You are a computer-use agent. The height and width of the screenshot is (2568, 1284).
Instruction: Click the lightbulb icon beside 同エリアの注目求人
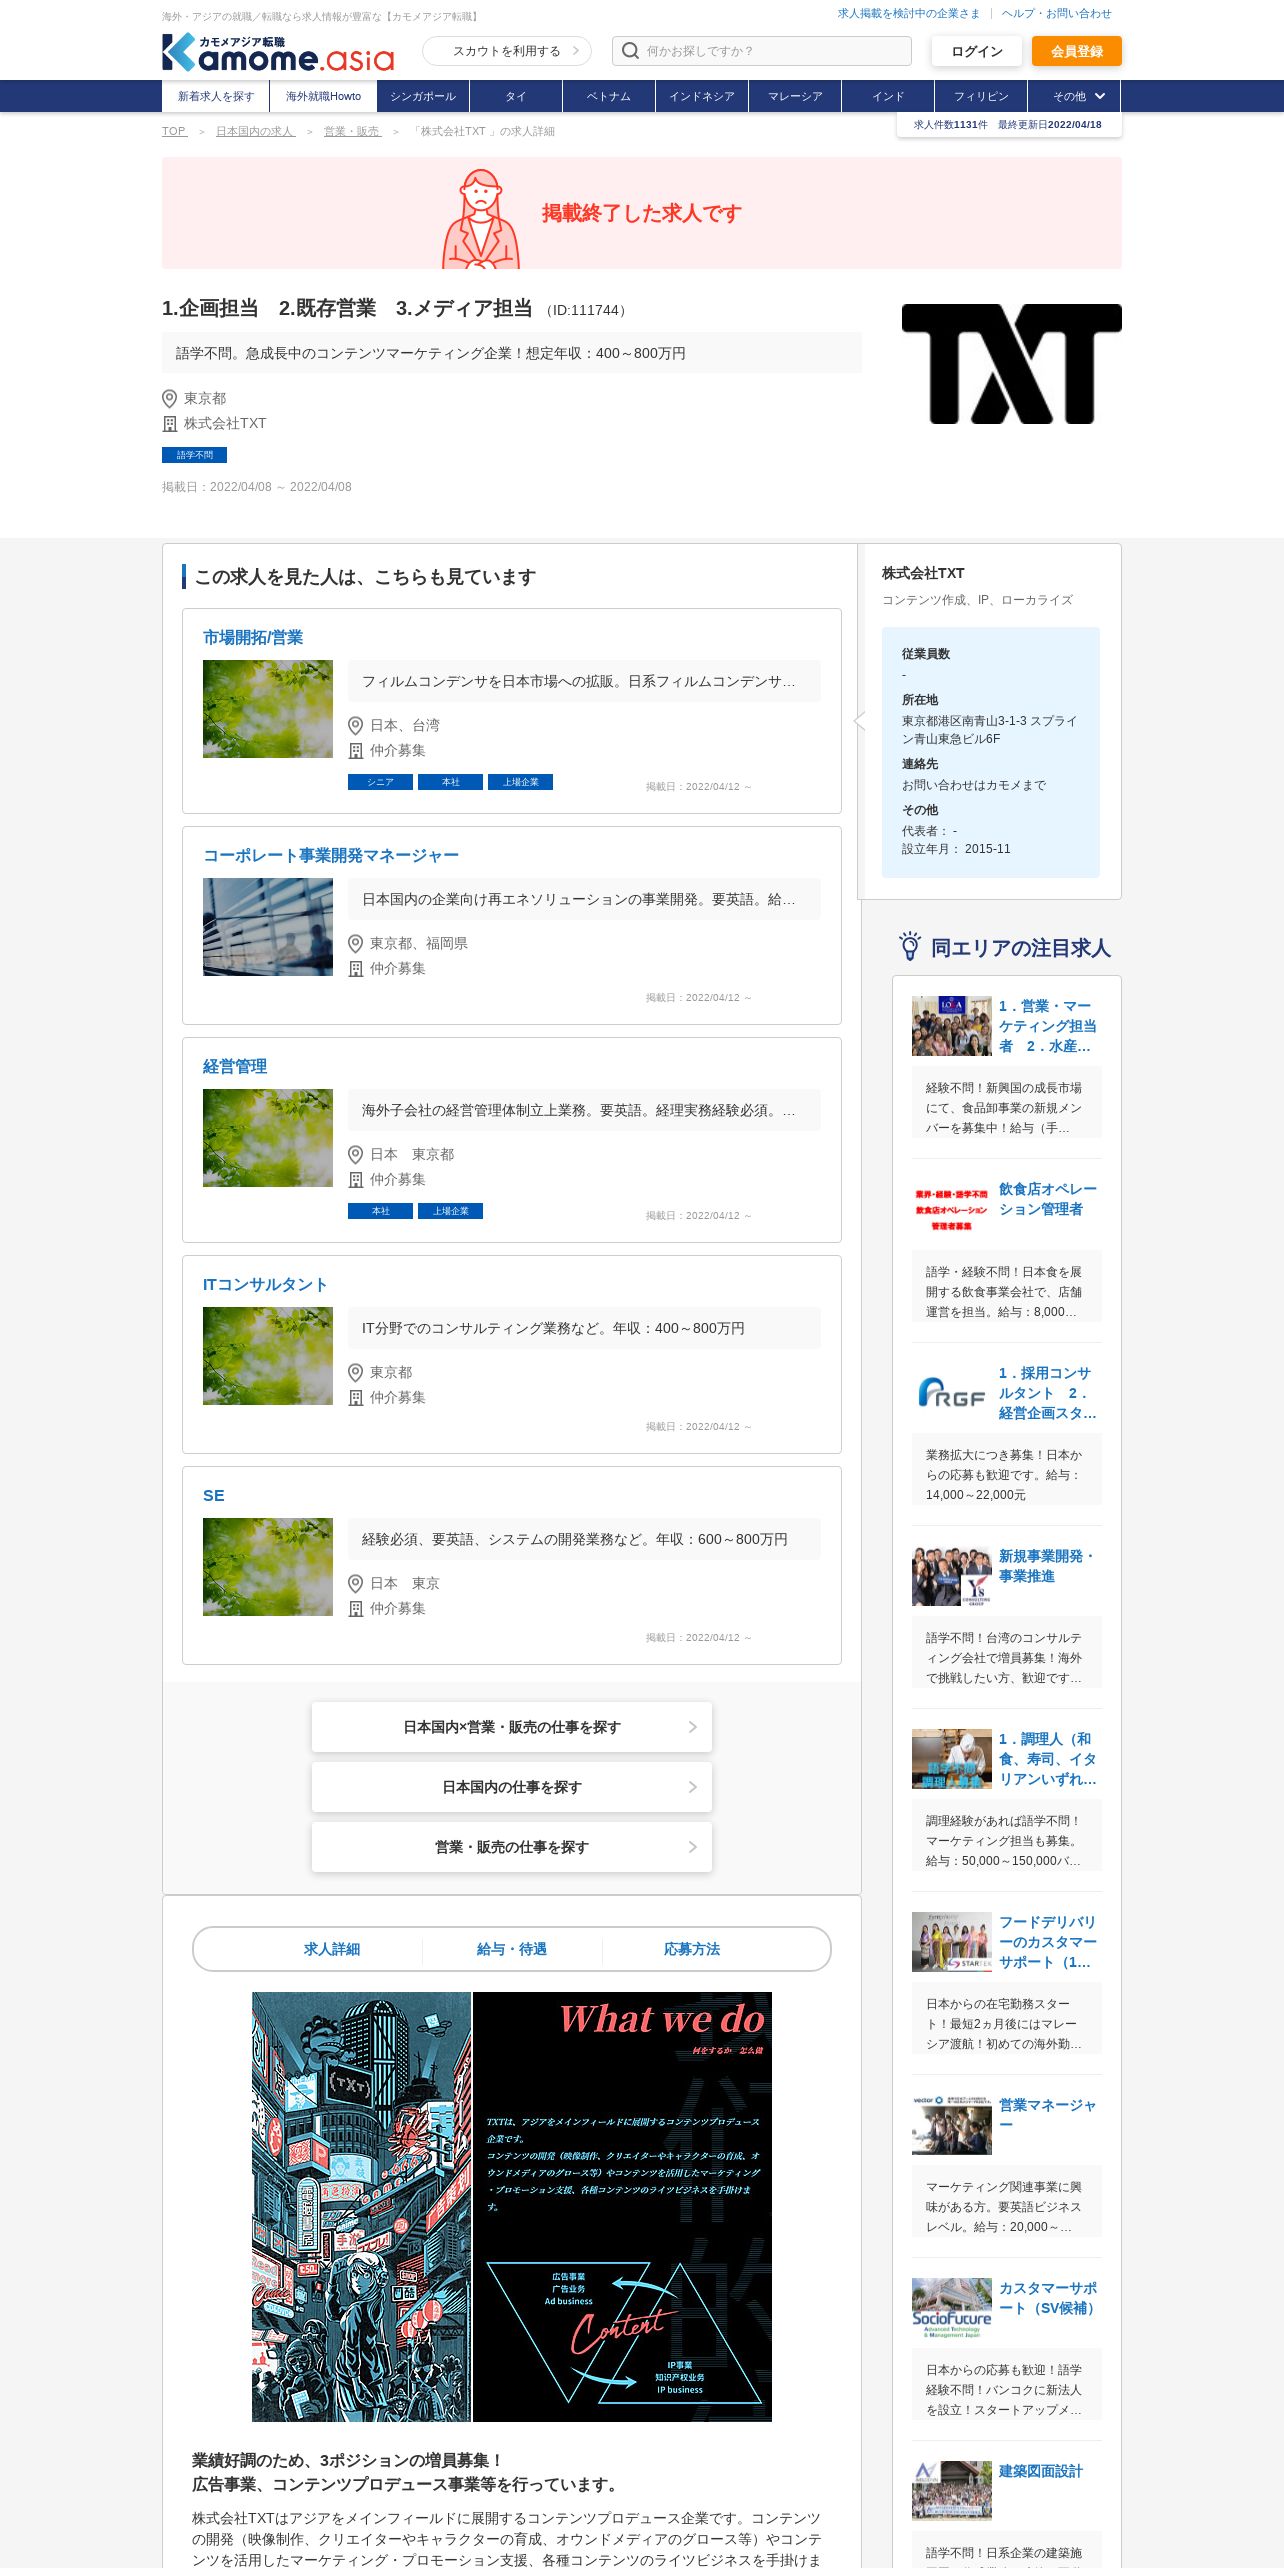(909, 946)
